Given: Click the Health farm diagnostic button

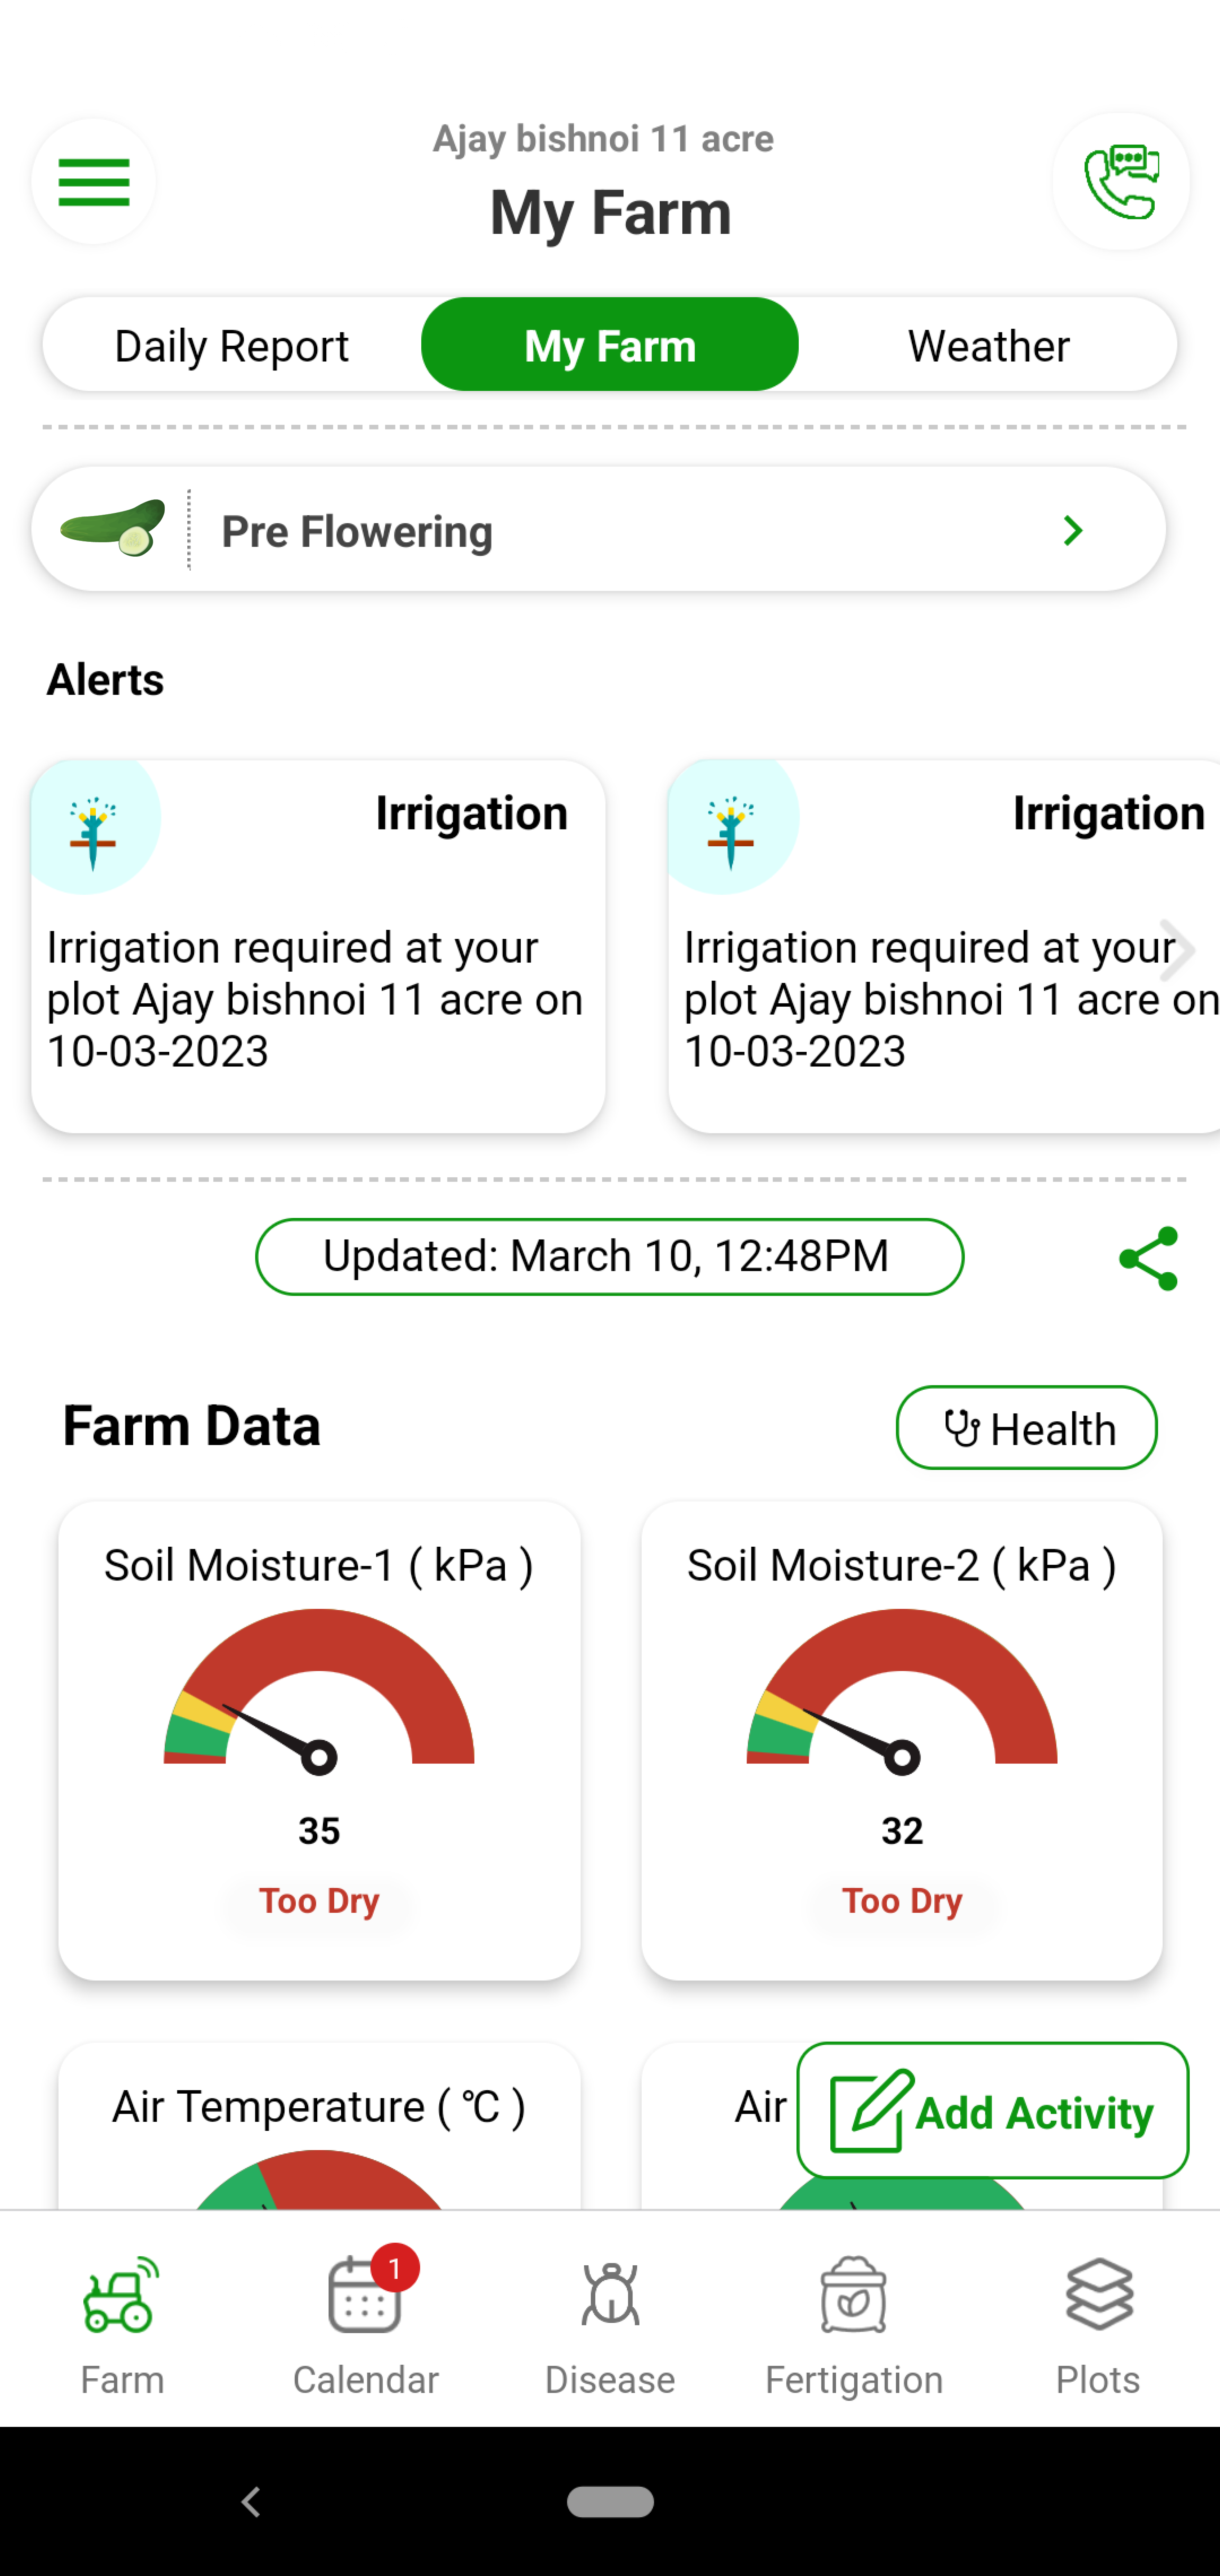Looking at the screenshot, I should [x=1026, y=1426].
